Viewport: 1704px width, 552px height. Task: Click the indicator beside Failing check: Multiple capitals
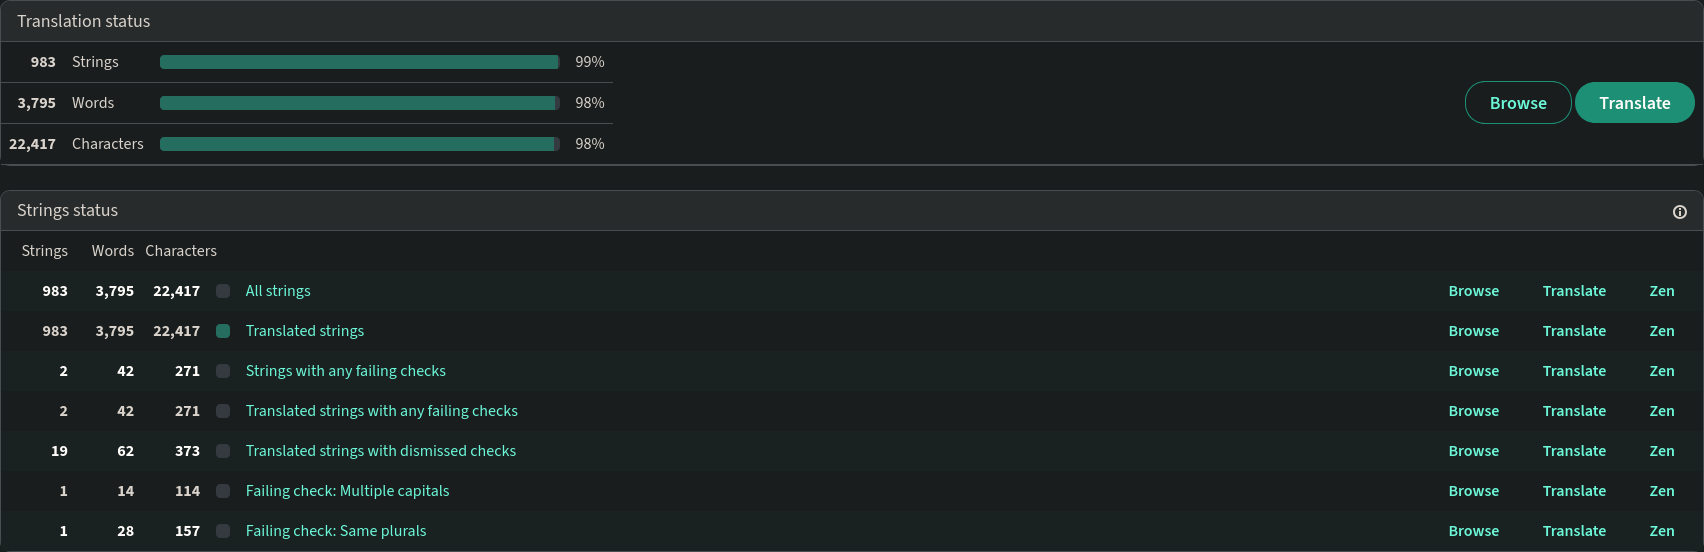click(223, 491)
